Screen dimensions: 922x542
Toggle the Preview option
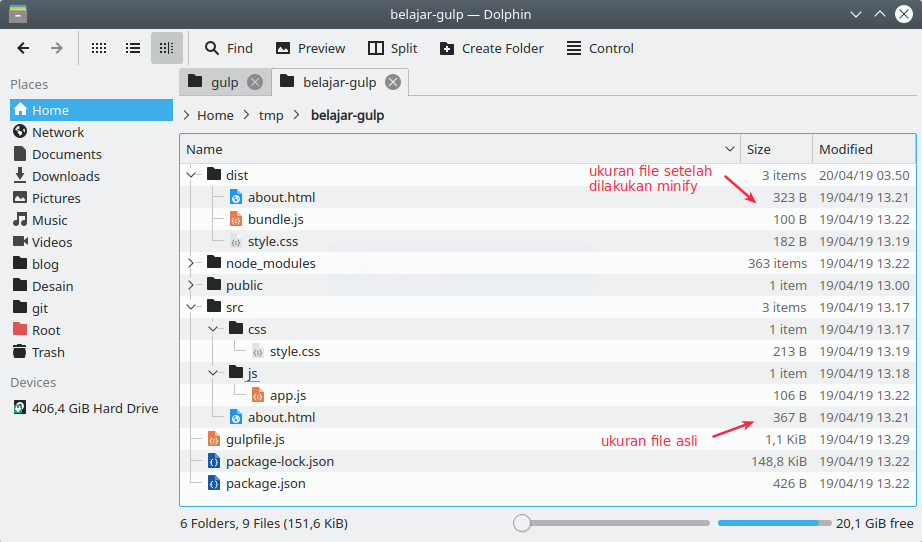click(310, 48)
